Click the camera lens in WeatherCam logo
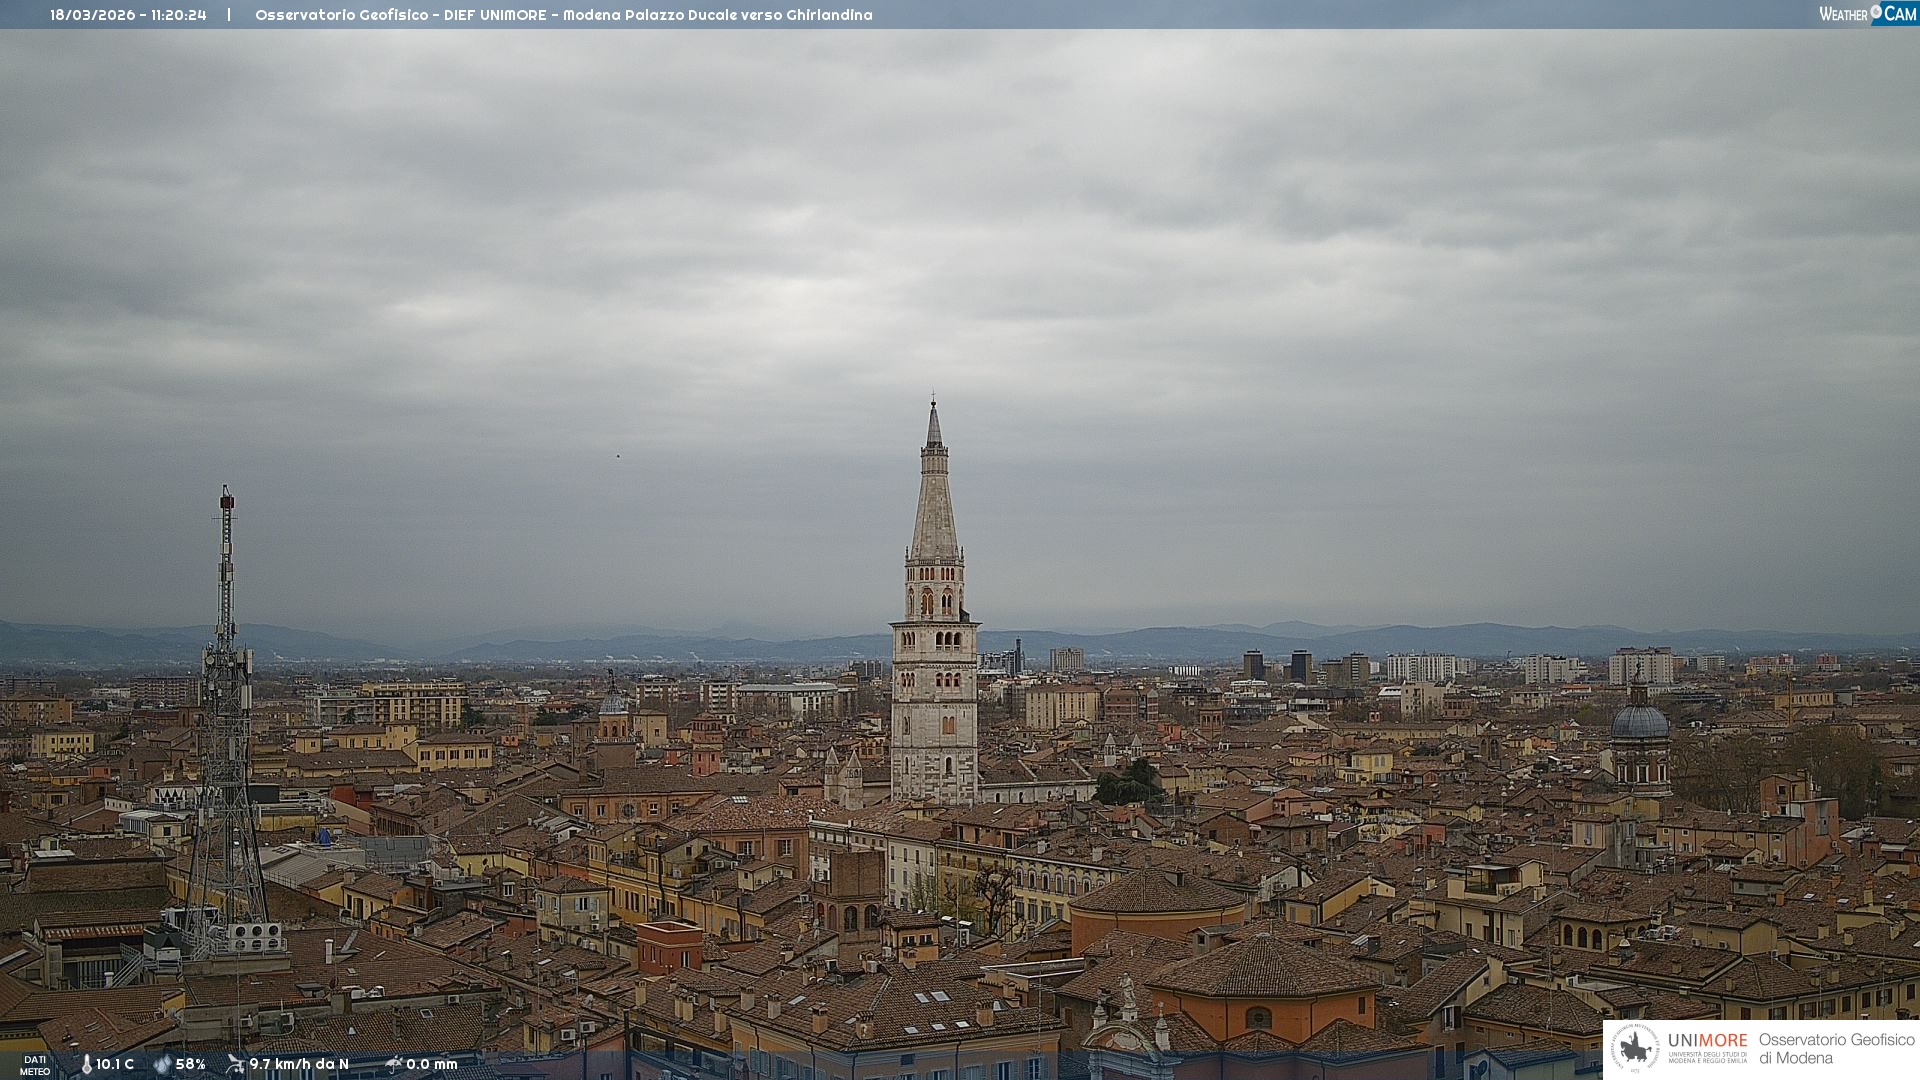Screen dimensions: 1920x1080 coord(1876,11)
